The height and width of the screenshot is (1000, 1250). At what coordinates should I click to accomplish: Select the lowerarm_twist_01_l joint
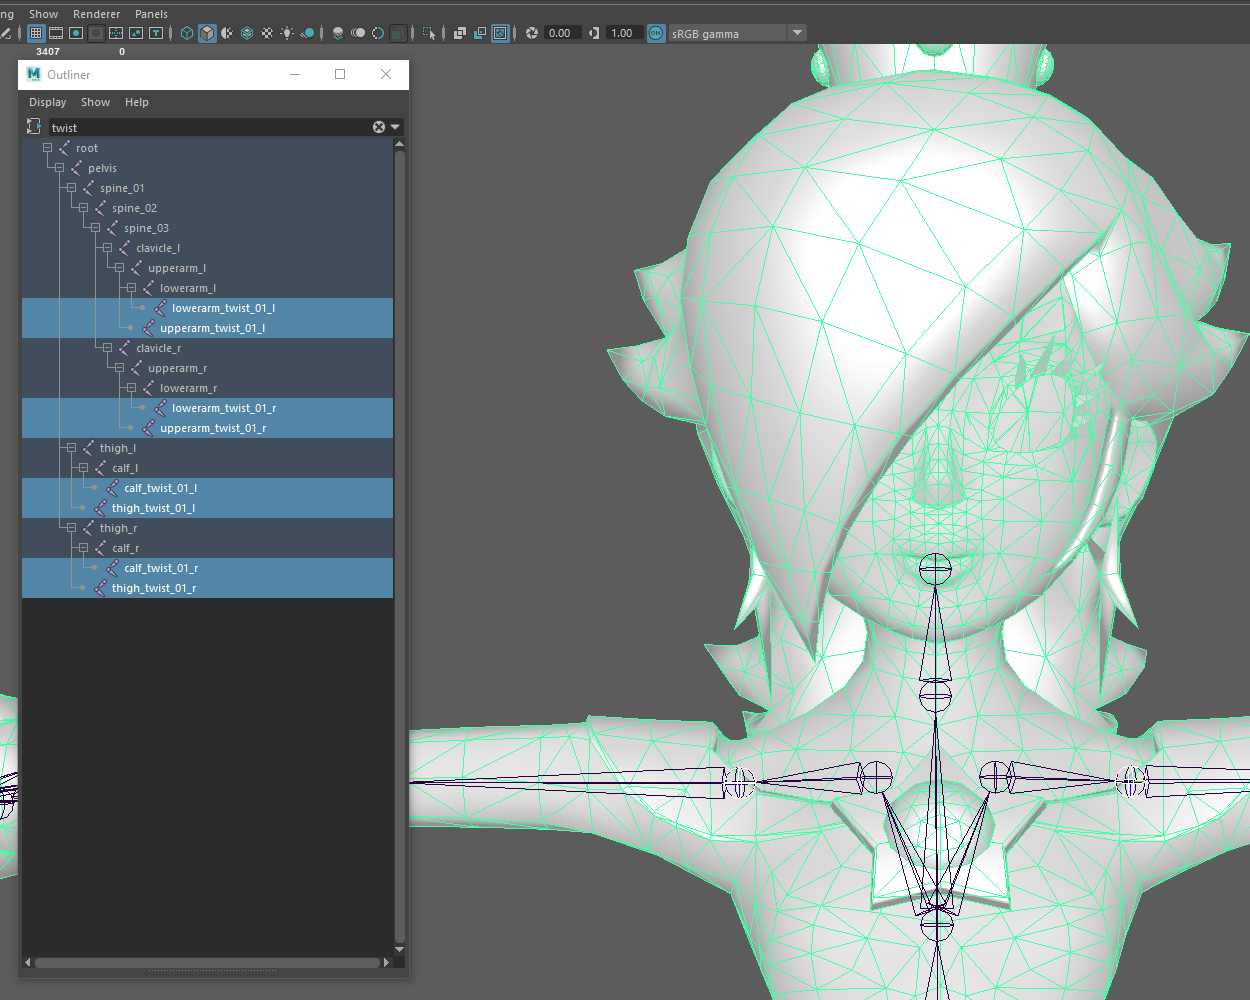[222, 308]
